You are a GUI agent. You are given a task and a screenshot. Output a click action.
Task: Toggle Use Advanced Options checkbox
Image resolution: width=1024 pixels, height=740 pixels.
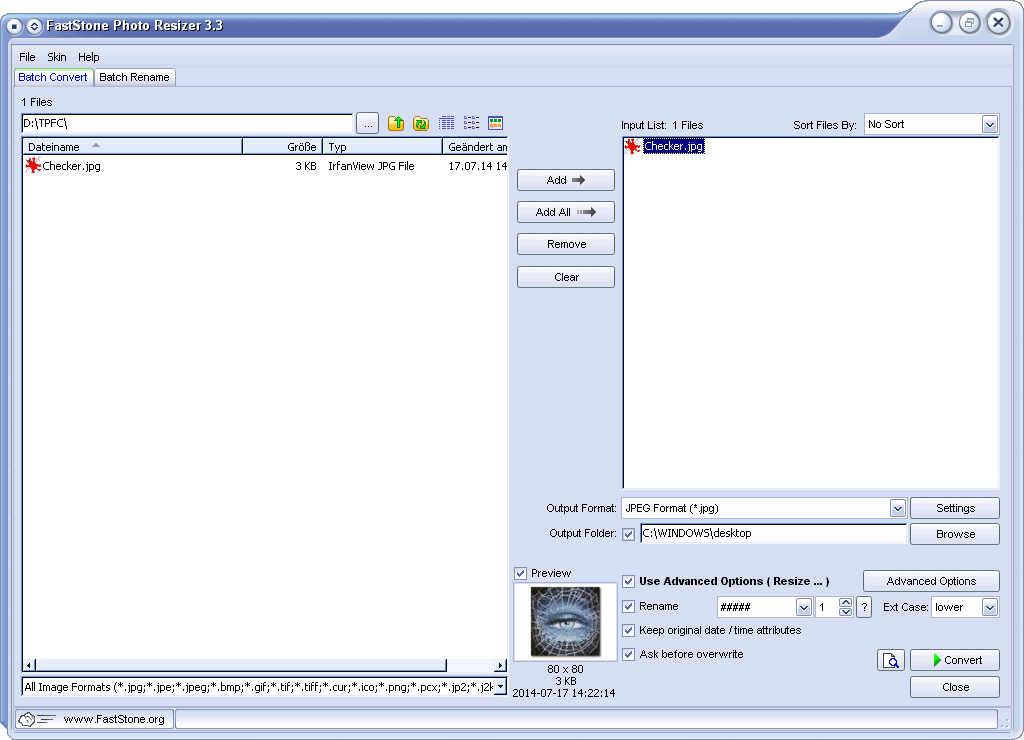coord(628,581)
